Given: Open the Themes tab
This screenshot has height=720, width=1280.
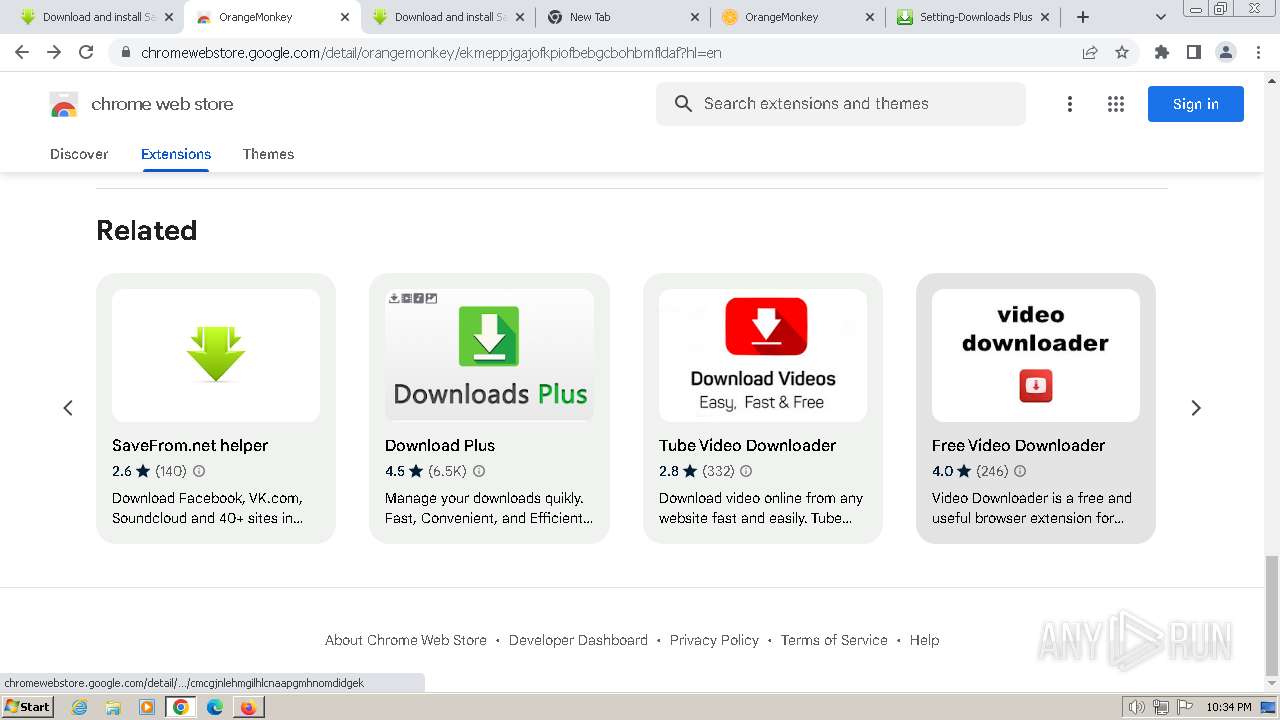Looking at the screenshot, I should [x=268, y=154].
